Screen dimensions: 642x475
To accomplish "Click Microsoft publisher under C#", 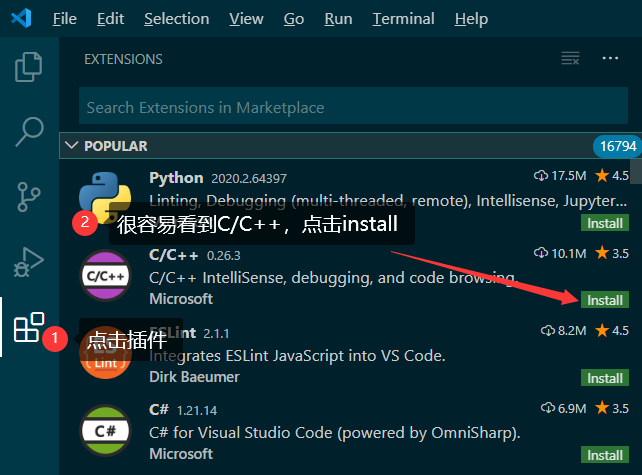I will point(181,454).
